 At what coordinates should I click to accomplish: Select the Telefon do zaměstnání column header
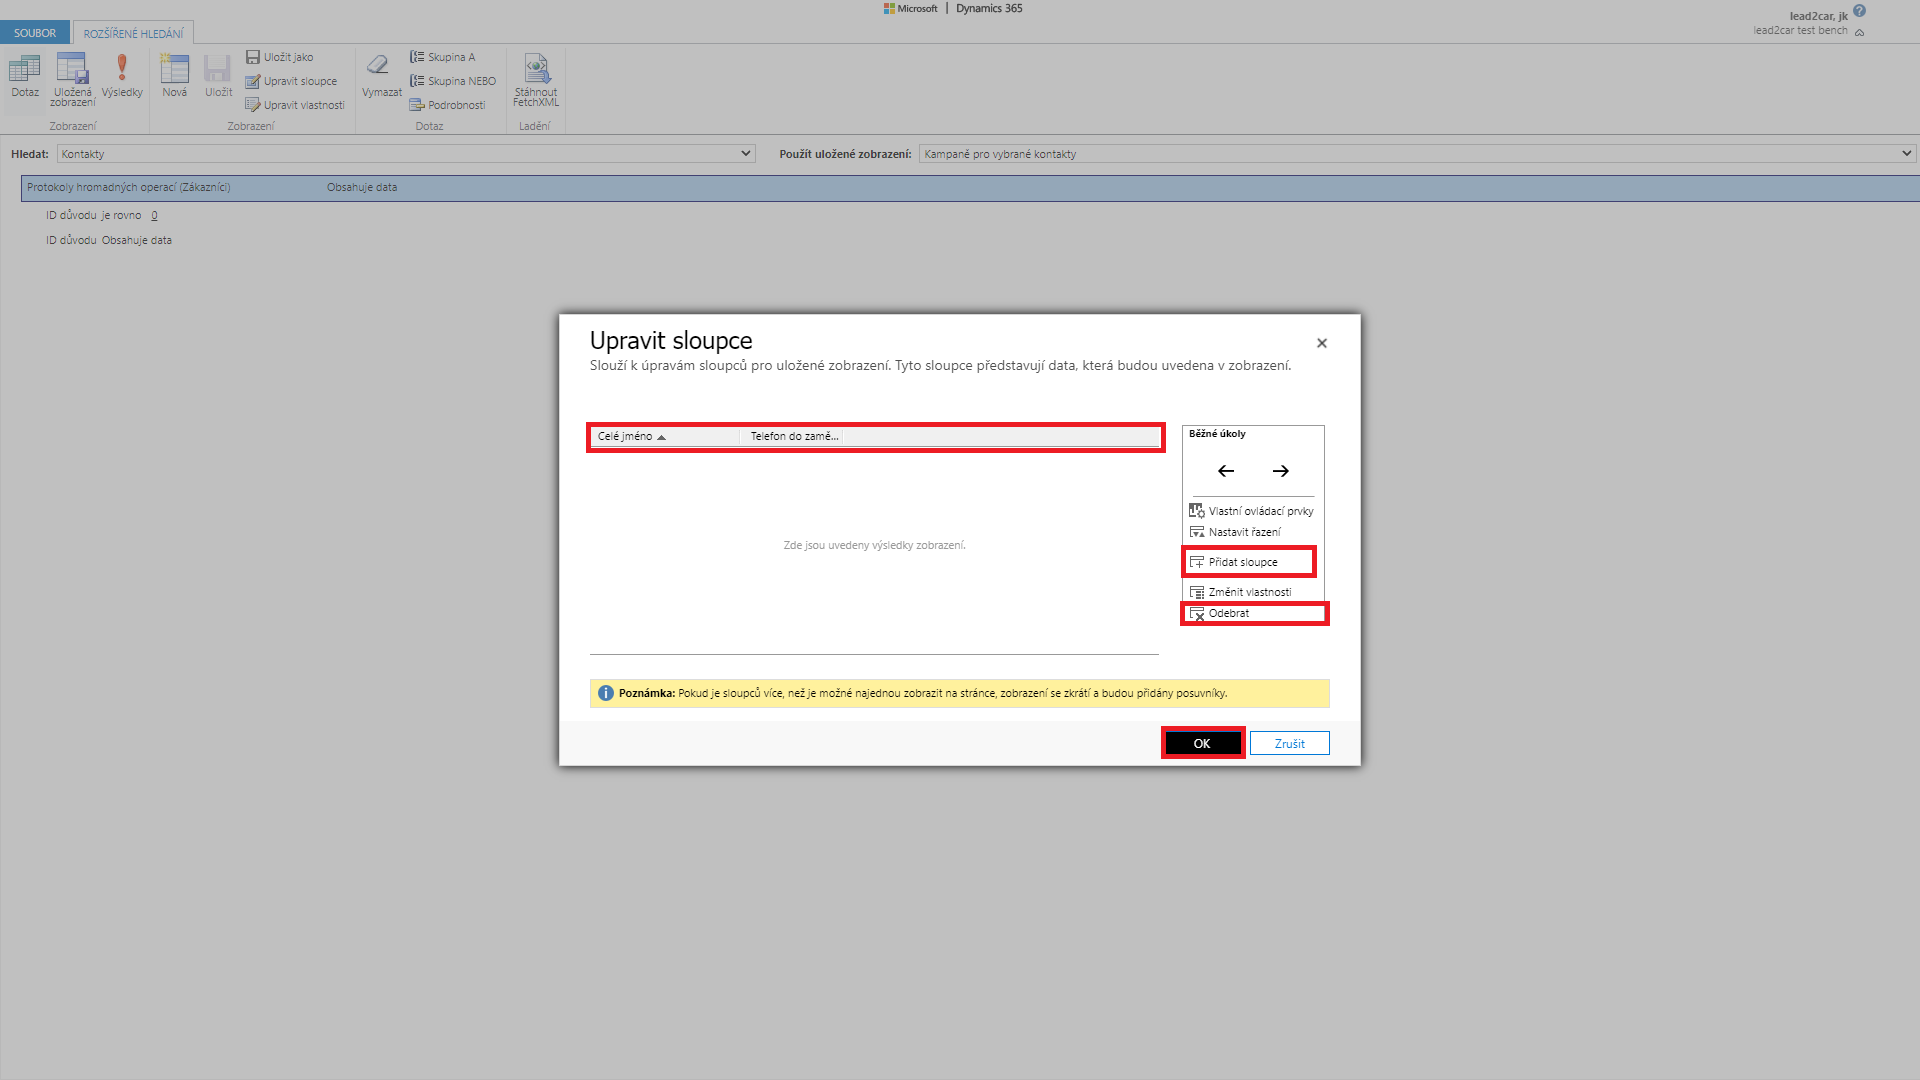coord(794,437)
